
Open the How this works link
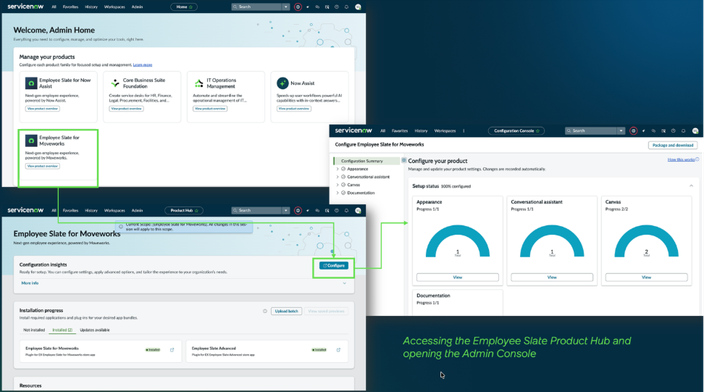681,160
